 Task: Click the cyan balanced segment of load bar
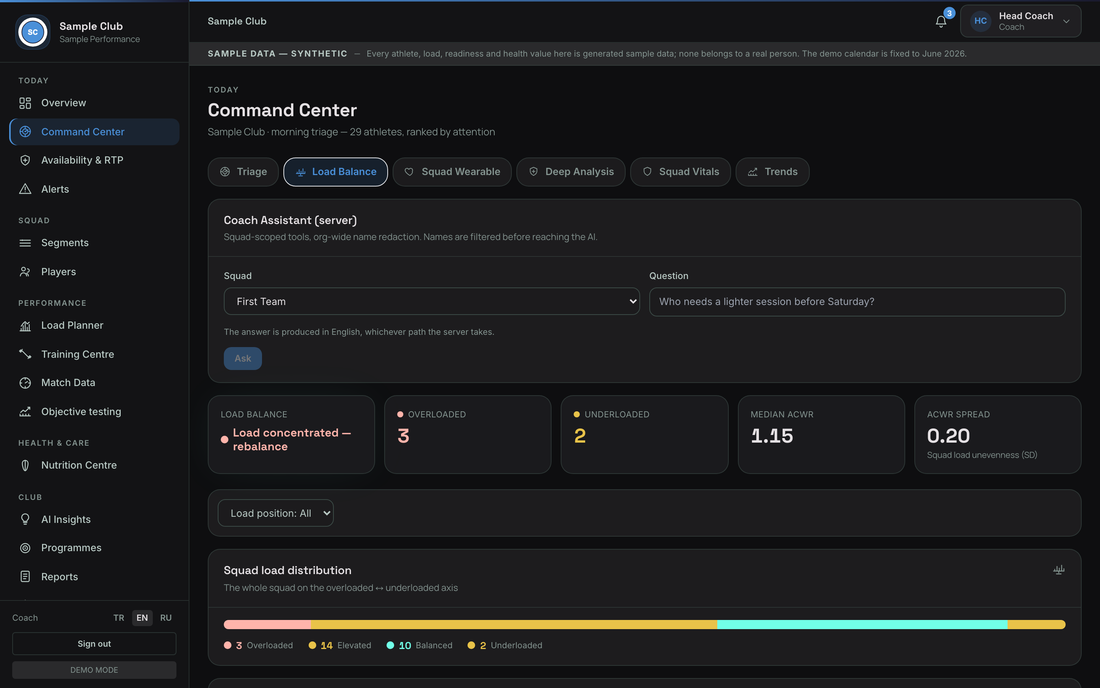click(x=862, y=624)
